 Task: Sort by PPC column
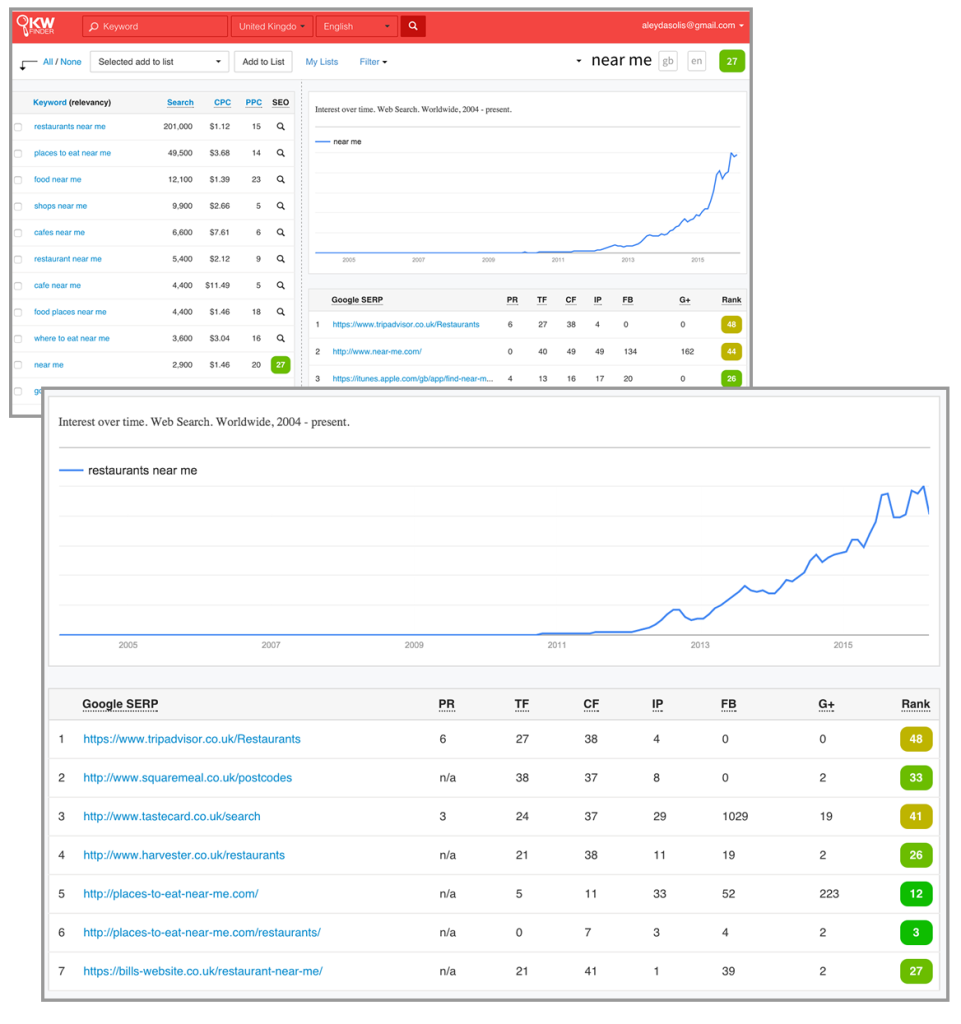pos(253,103)
